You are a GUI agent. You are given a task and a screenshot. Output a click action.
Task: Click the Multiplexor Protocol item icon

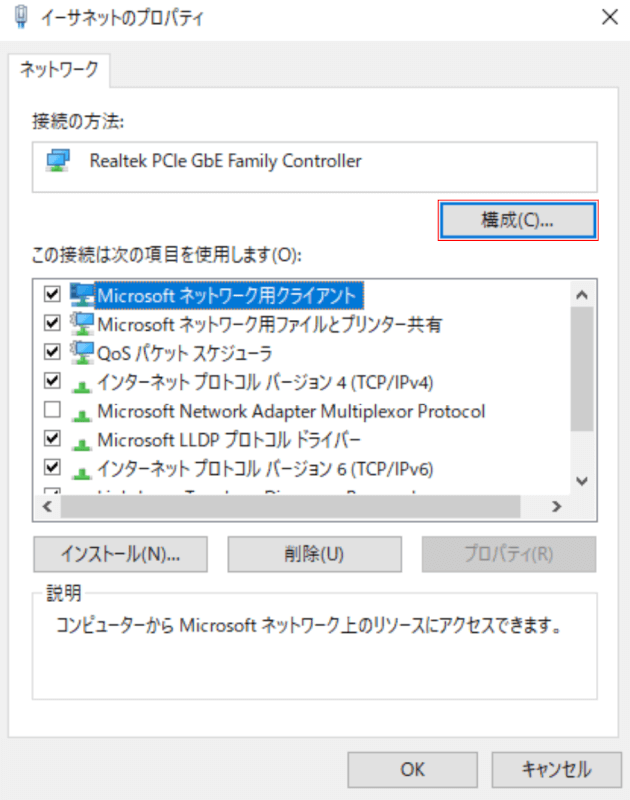point(81,411)
